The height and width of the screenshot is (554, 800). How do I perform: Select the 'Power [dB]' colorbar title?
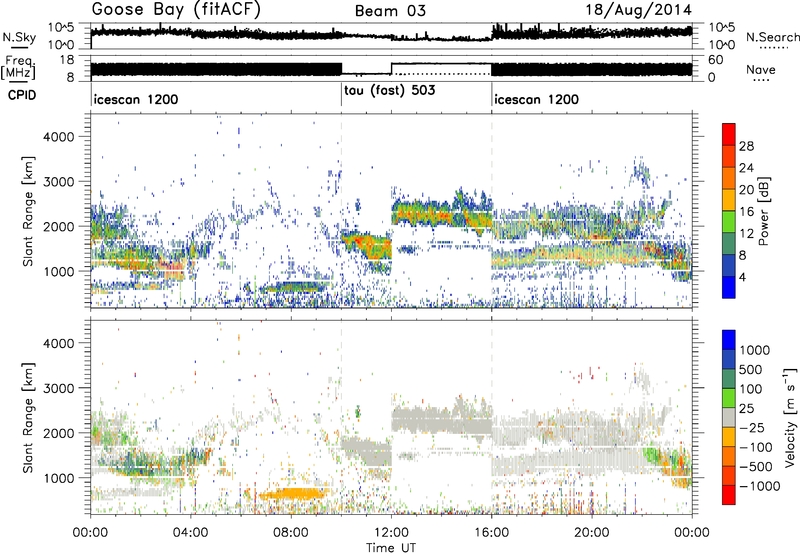click(763, 211)
